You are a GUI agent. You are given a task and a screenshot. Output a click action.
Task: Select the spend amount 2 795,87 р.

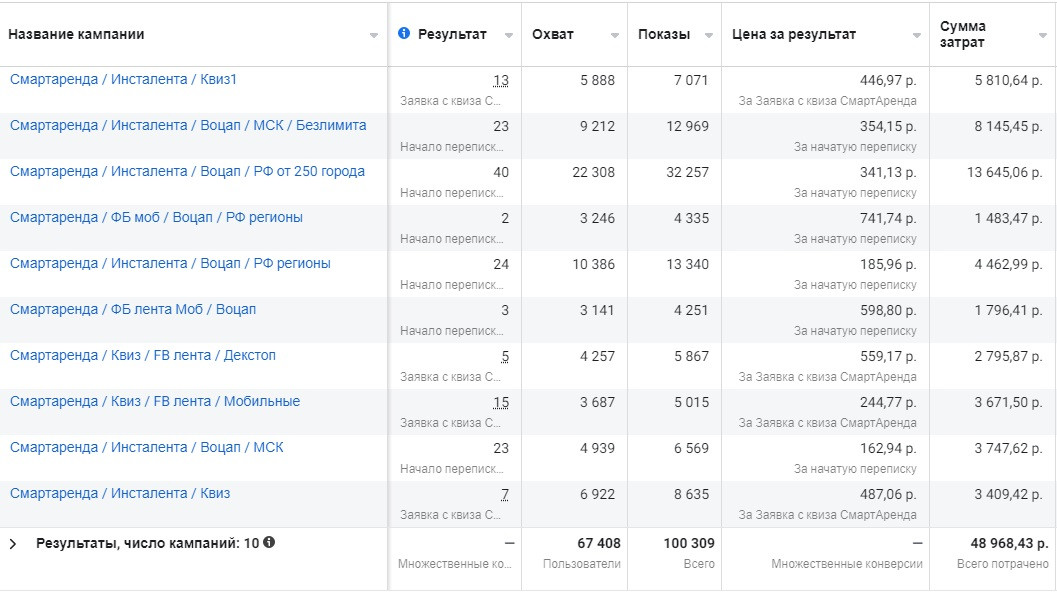pos(1008,356)
